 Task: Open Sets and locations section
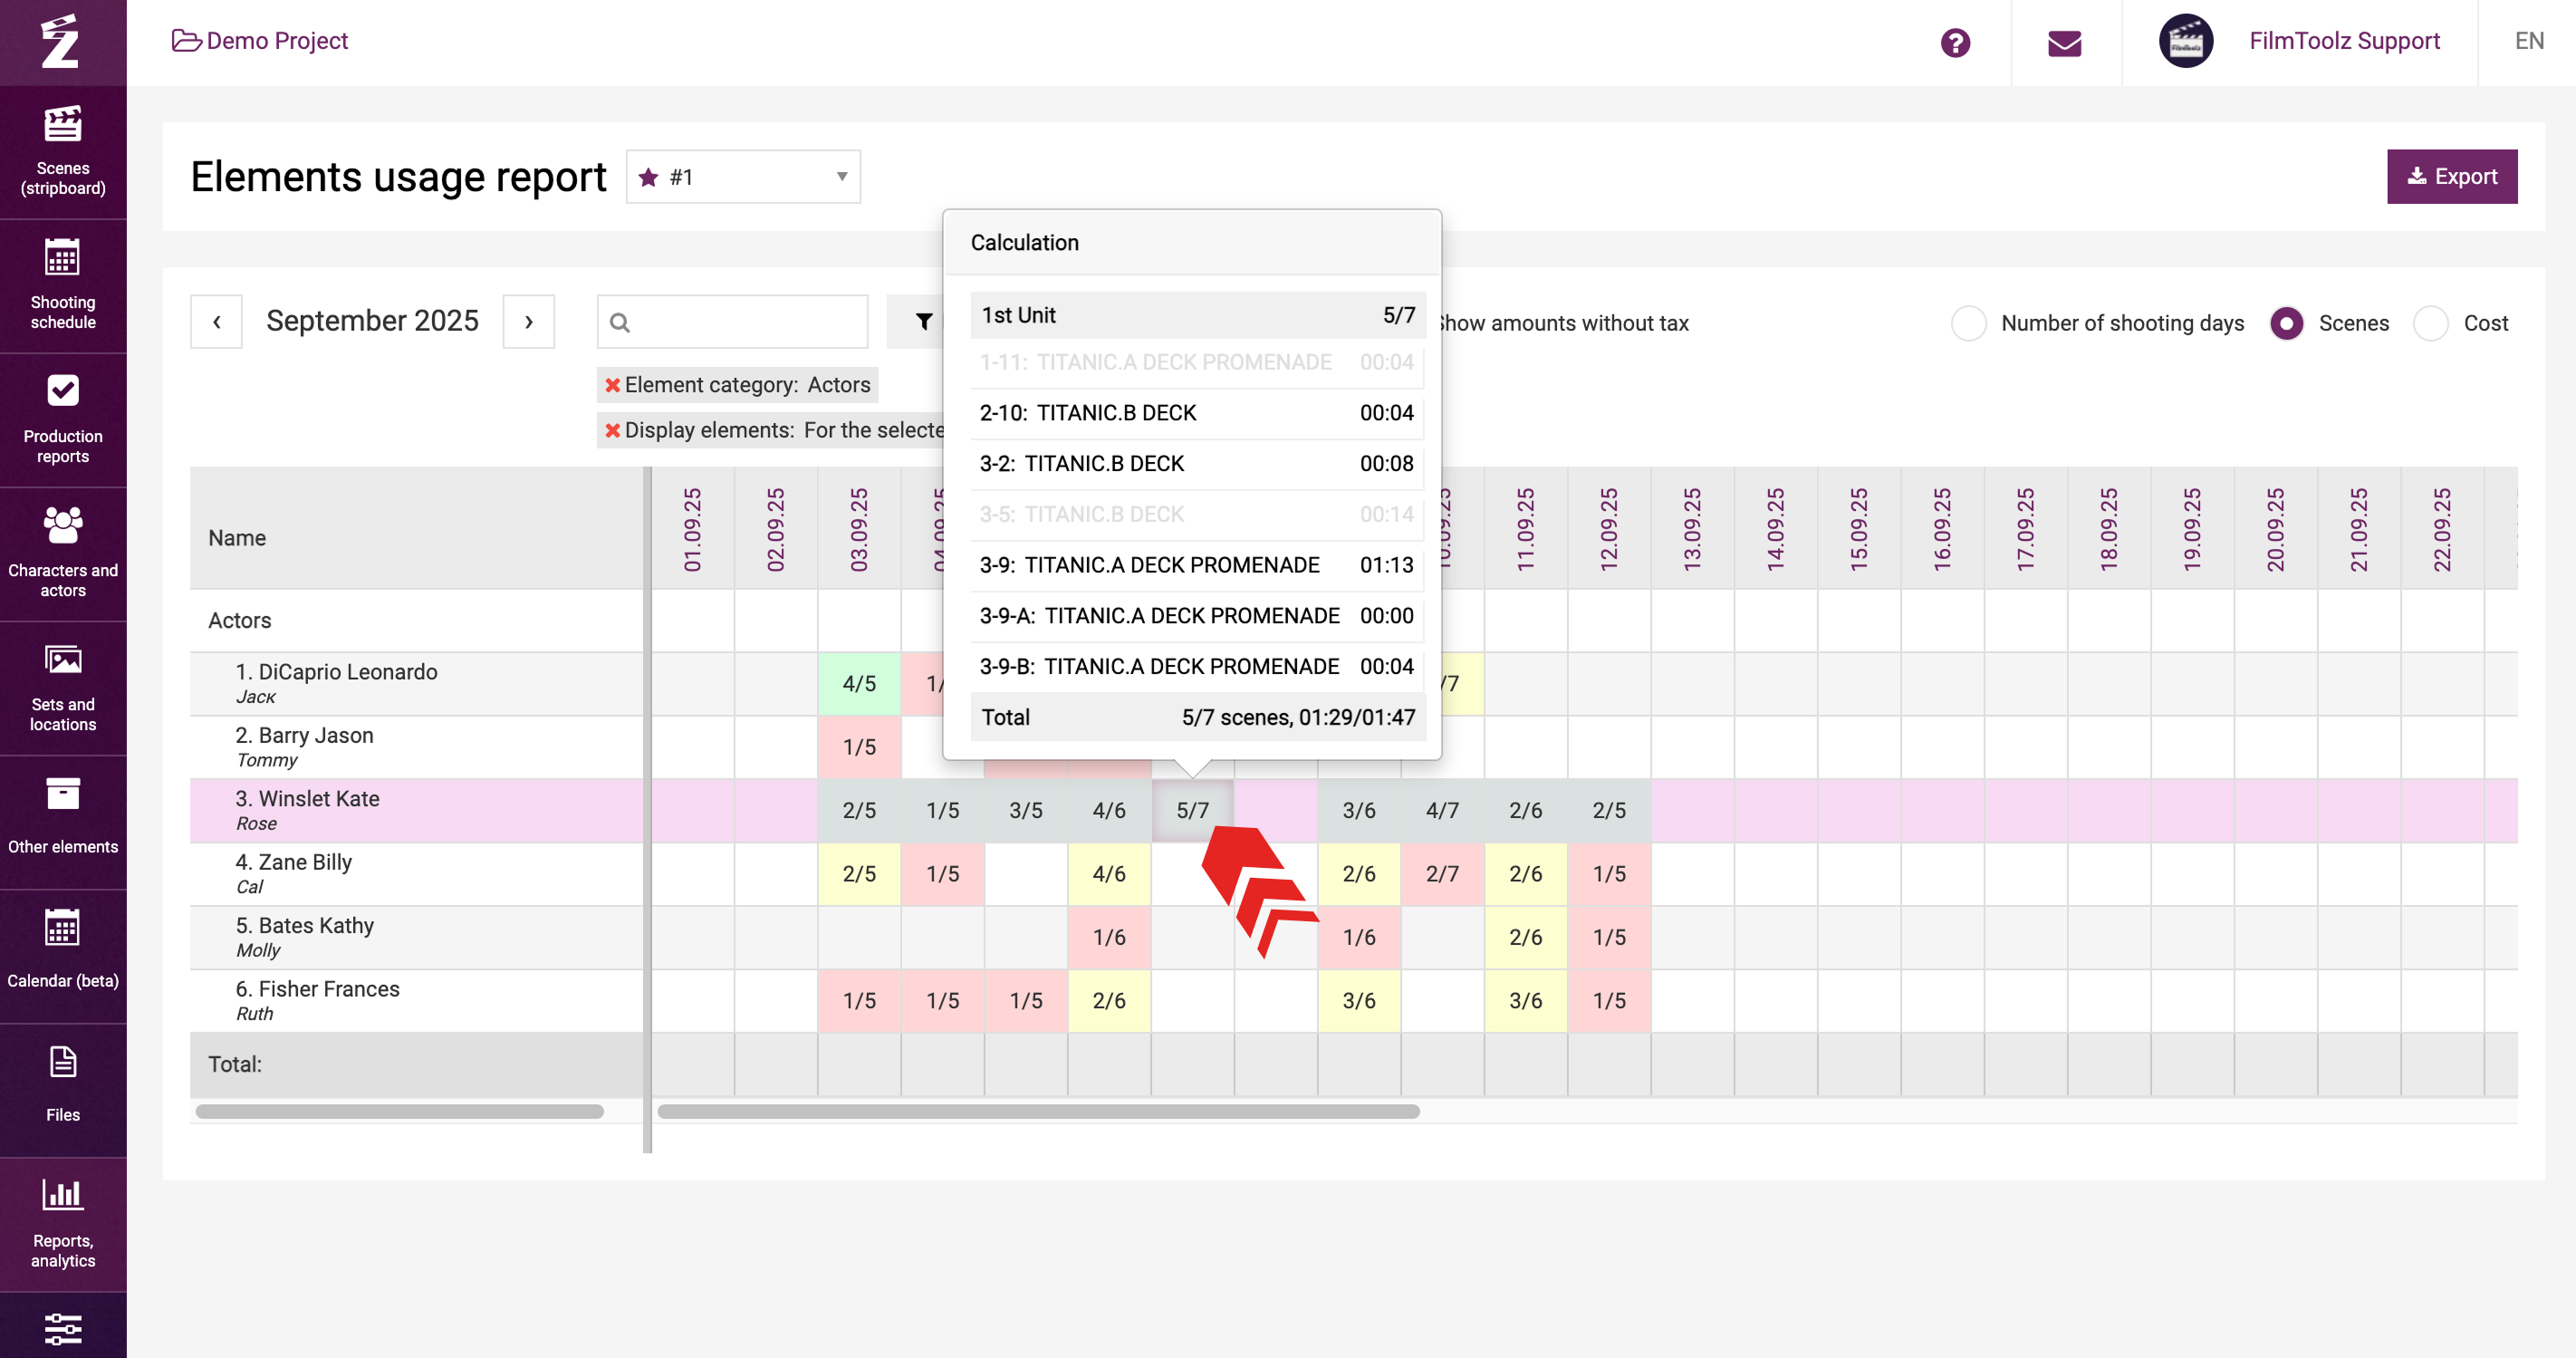tap(63, 687)
